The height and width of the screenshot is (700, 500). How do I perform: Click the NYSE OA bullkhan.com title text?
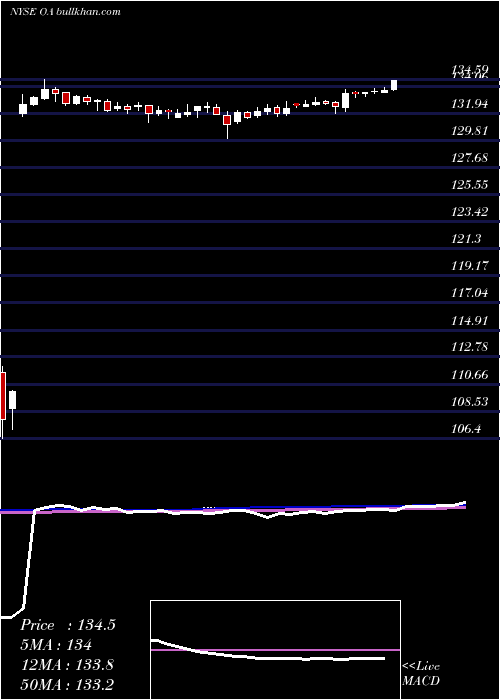pos(65,12)
